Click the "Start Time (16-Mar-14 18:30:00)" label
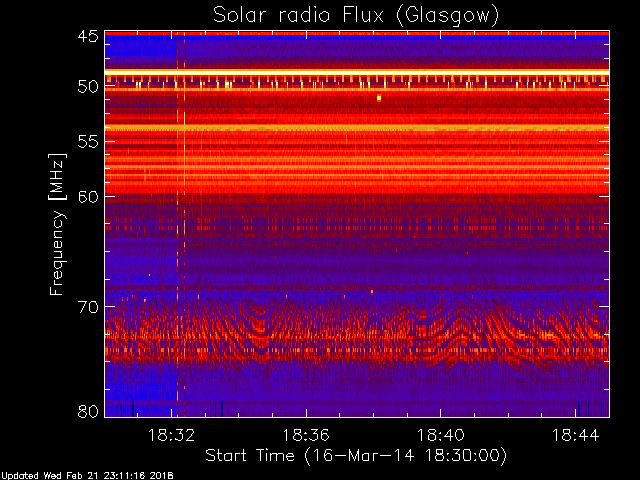Viewport: 640px width, 480px height. pyautogui.click(x=356, y=456)
